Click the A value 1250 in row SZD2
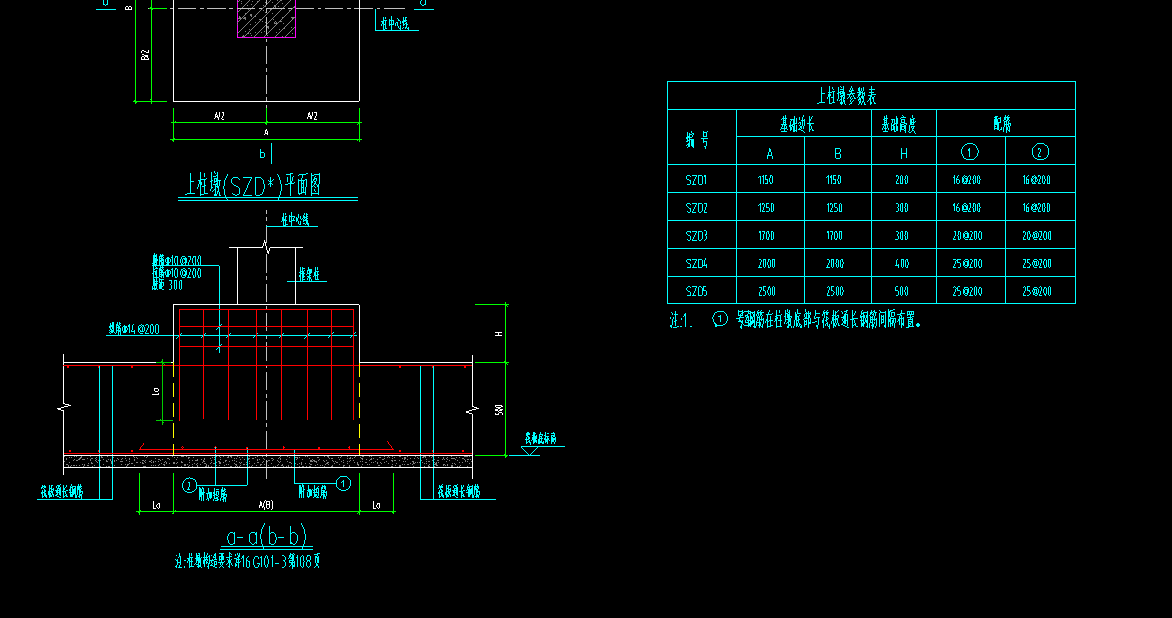Image resolution: width=1172 pixels, height=618 pixels. pyautogui.click(x=766, y=208)
